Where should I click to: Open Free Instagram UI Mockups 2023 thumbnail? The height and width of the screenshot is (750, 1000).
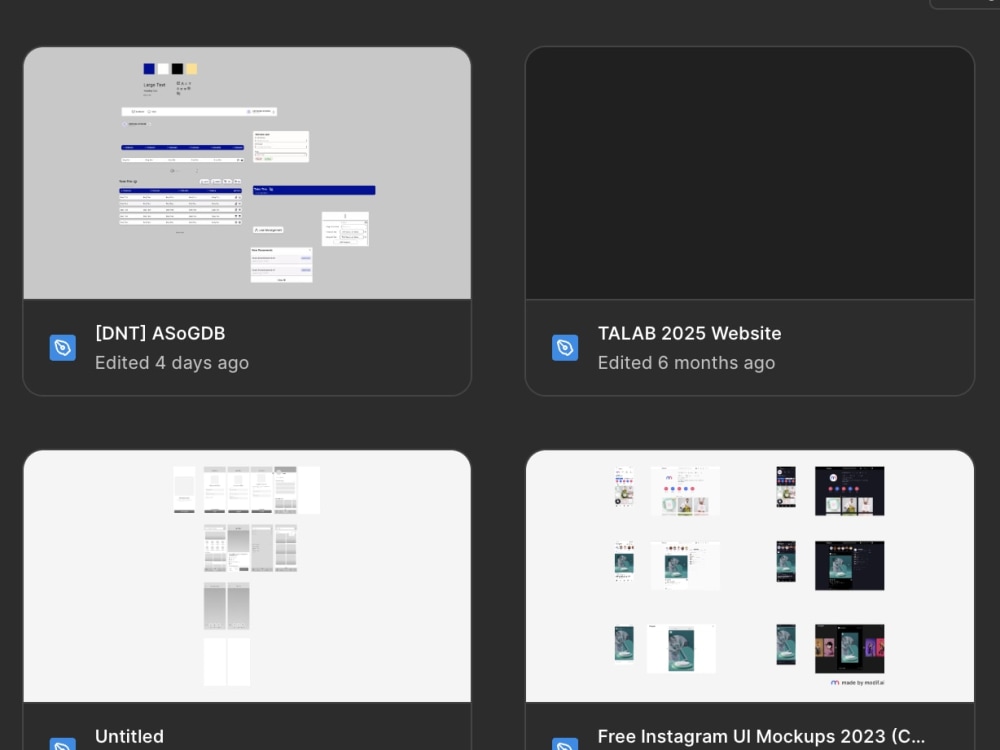click(749, 576)
